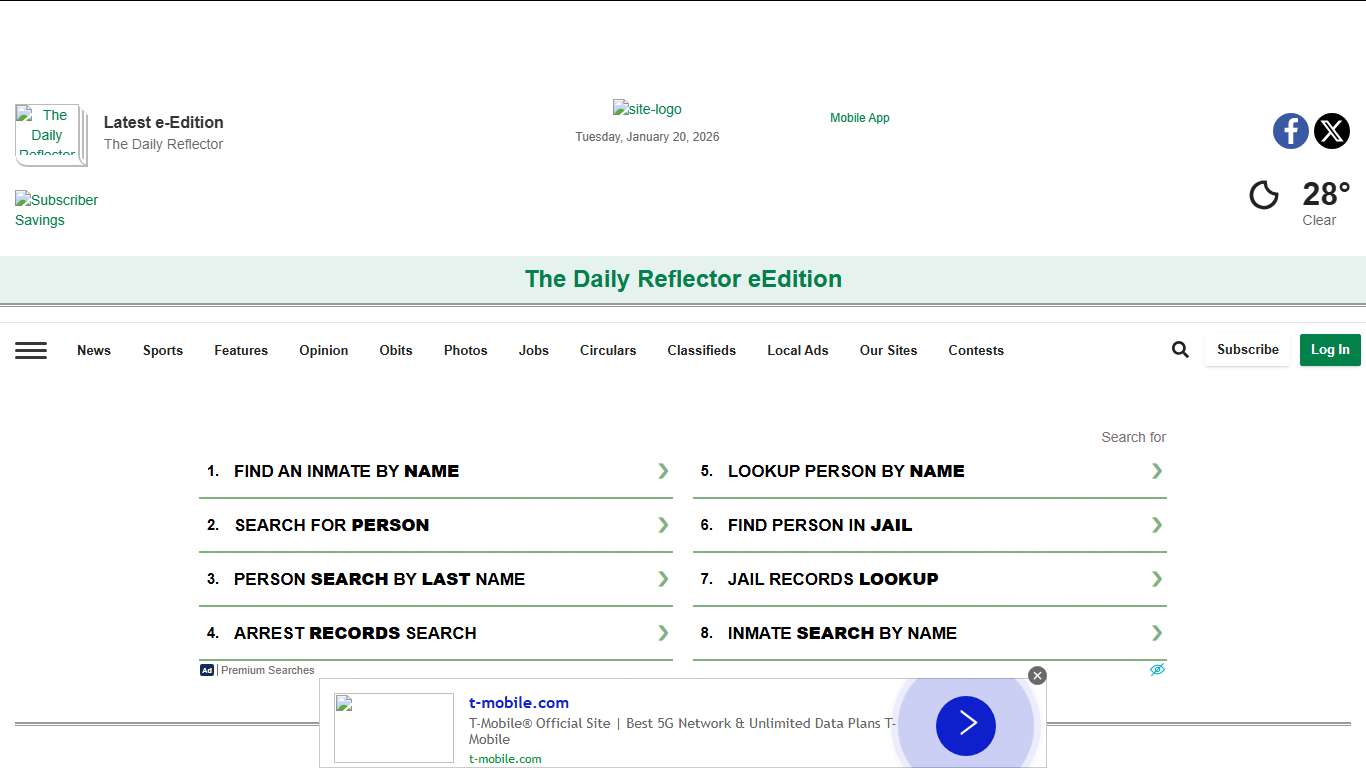The image size is (1366, 768).
Task: Expand the Find an Inmate by Name chevron
Action: [663, 471]
